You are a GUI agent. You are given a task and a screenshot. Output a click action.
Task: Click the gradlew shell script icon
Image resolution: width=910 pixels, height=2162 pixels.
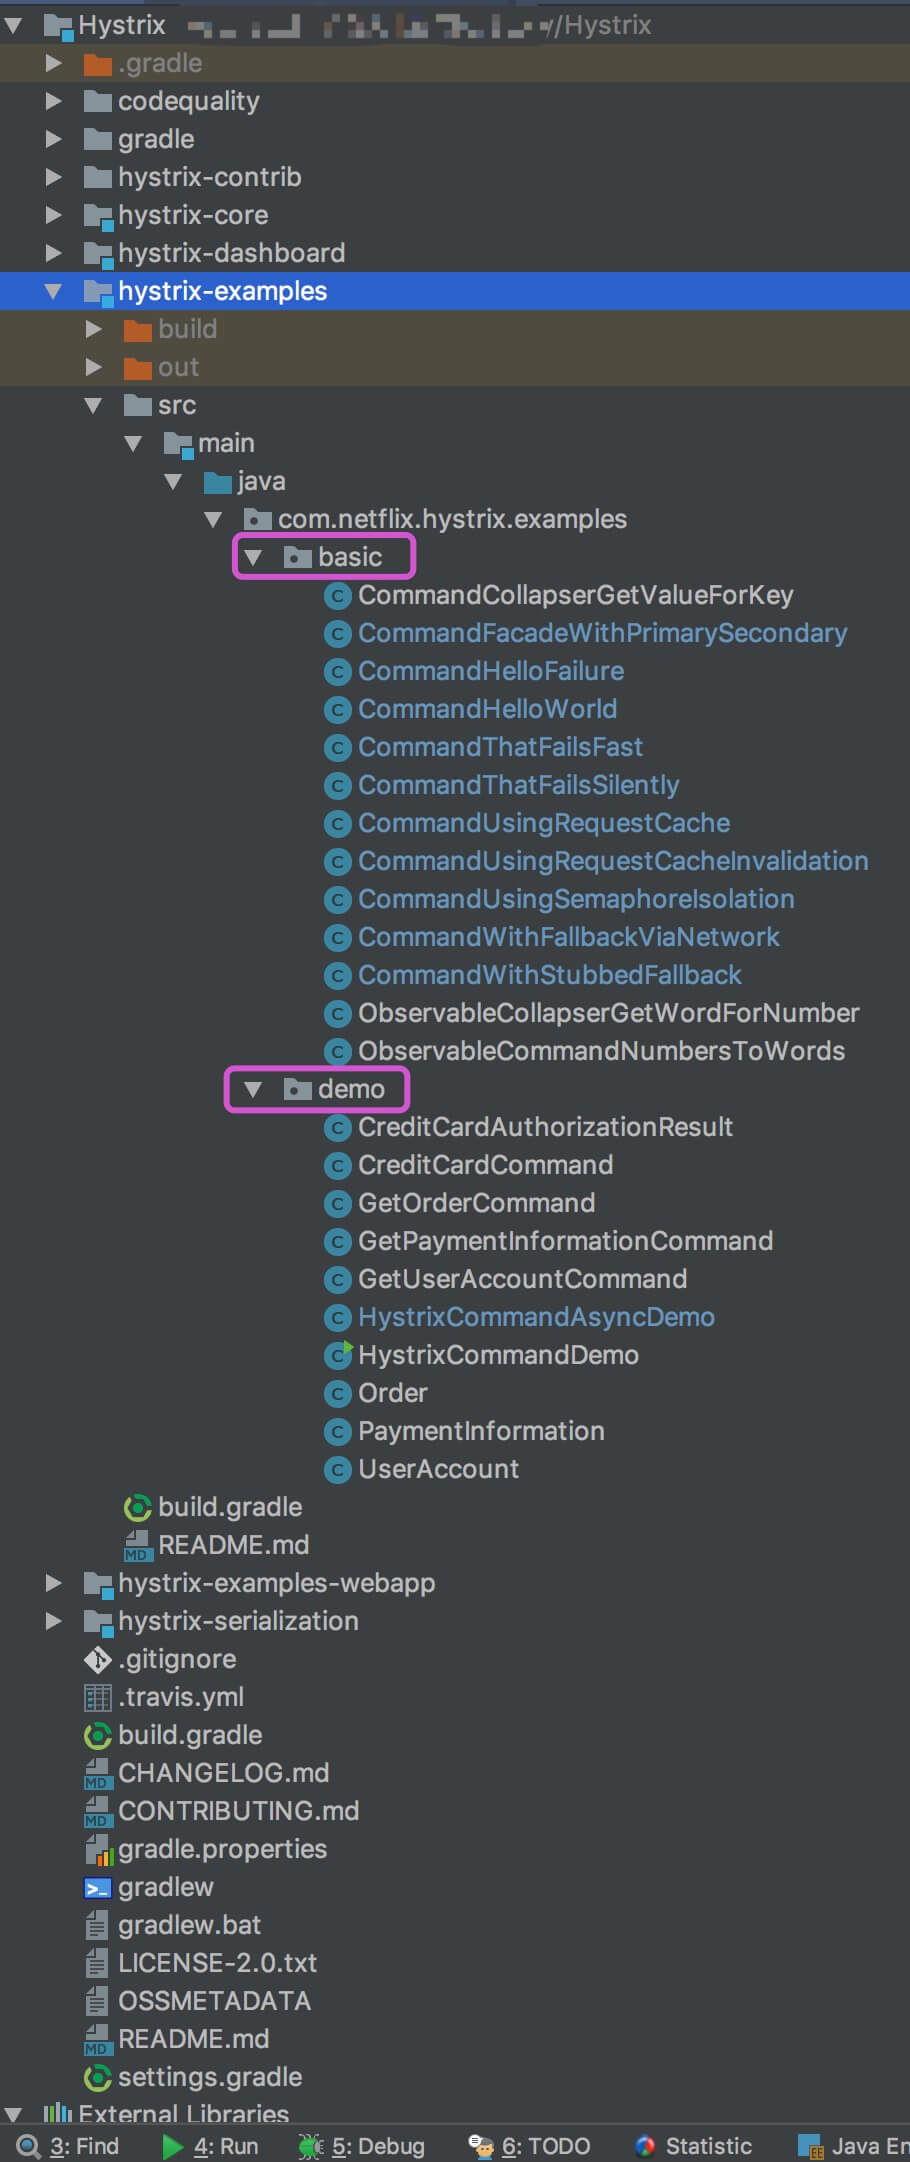97,1888
